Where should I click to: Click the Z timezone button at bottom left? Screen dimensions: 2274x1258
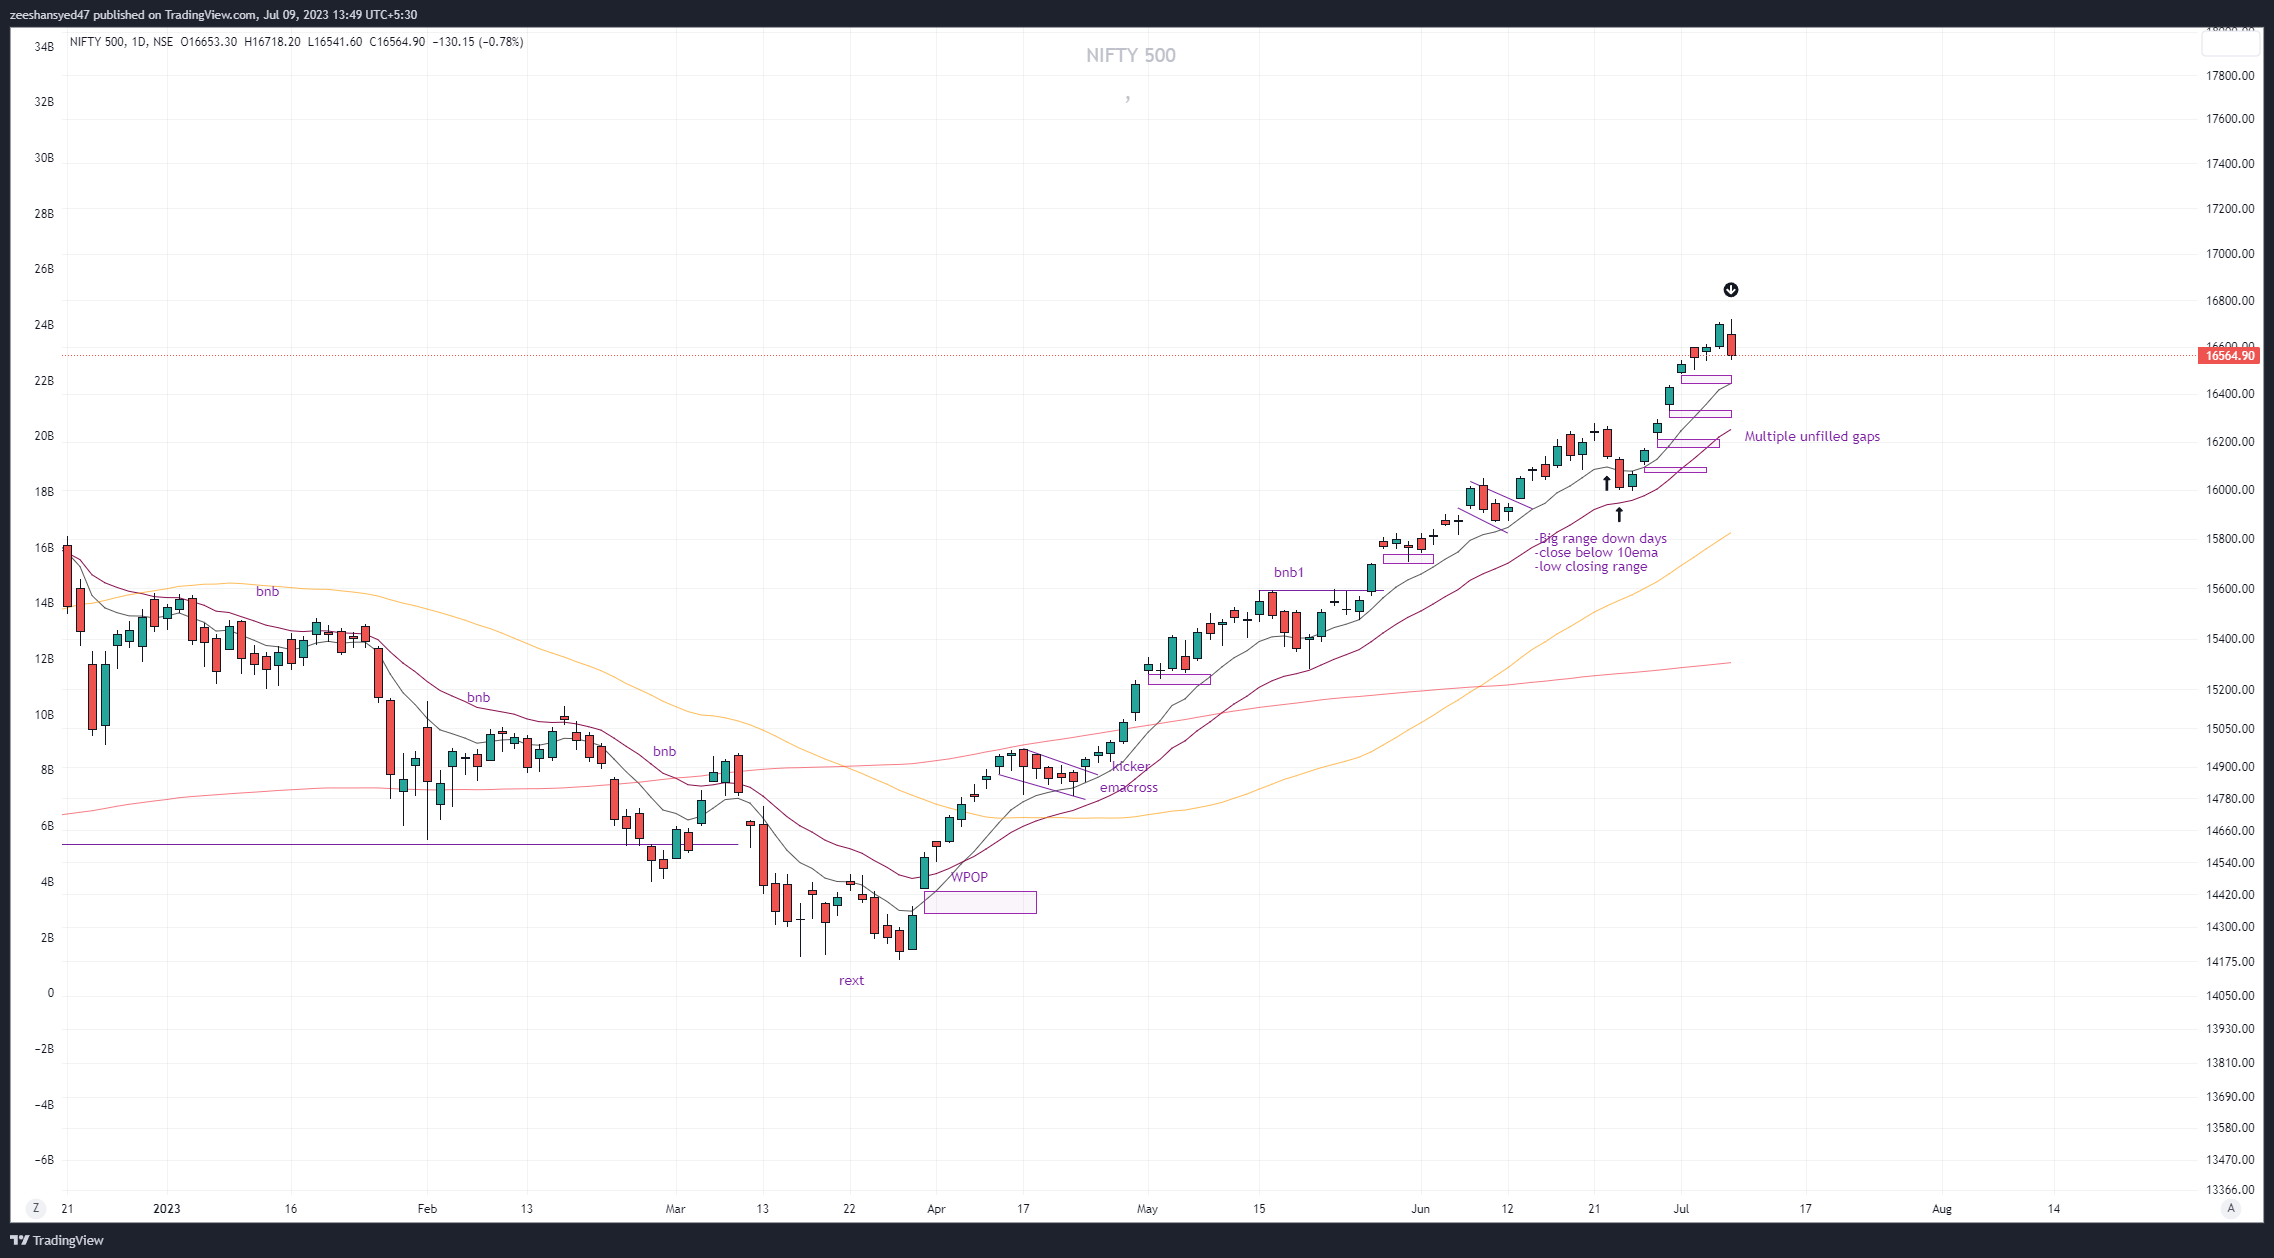(x=36, y=1208)
